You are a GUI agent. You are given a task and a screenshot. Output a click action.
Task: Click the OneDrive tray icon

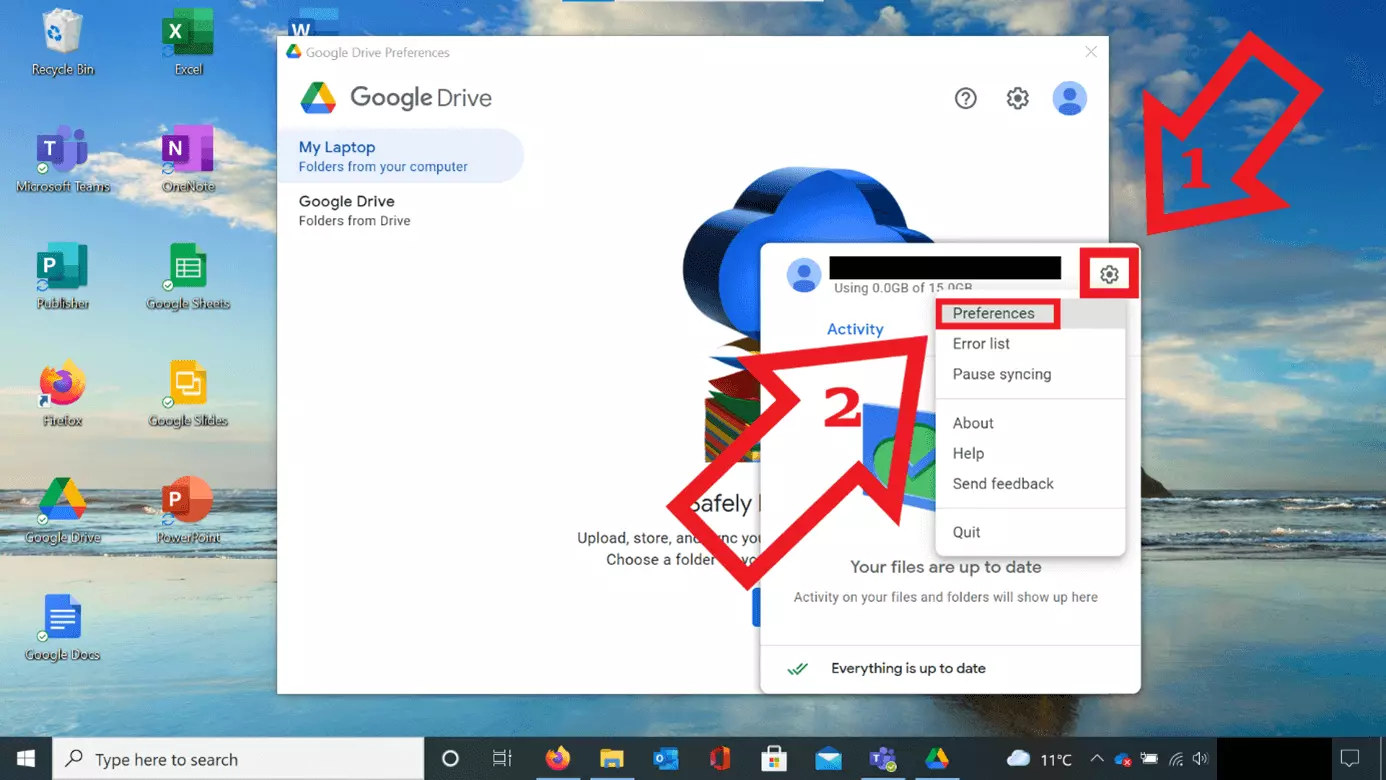1122,759
